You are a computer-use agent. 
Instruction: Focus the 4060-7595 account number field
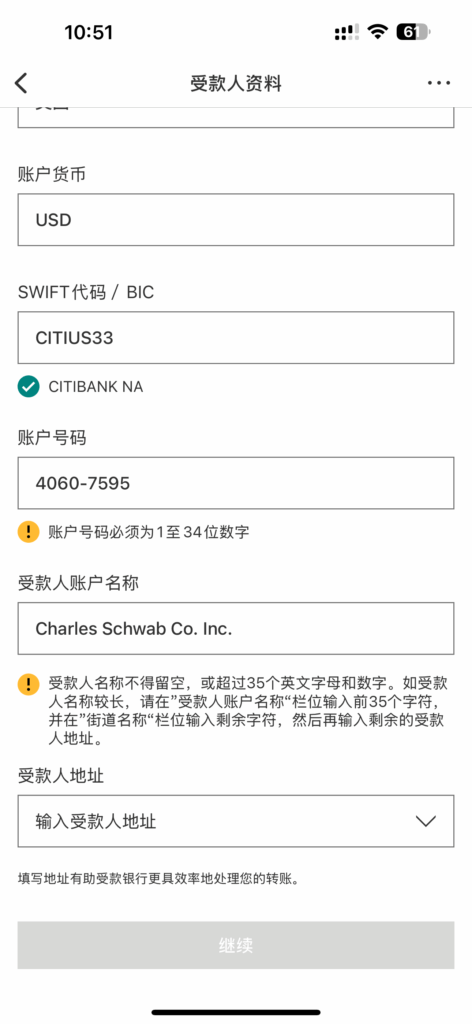[x=236, y=483]
